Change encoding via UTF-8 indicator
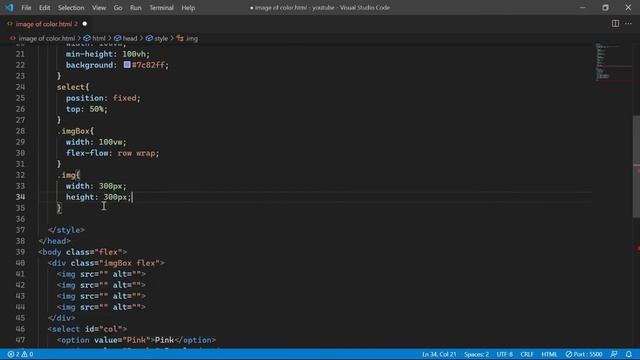 (x=504, y=354)
